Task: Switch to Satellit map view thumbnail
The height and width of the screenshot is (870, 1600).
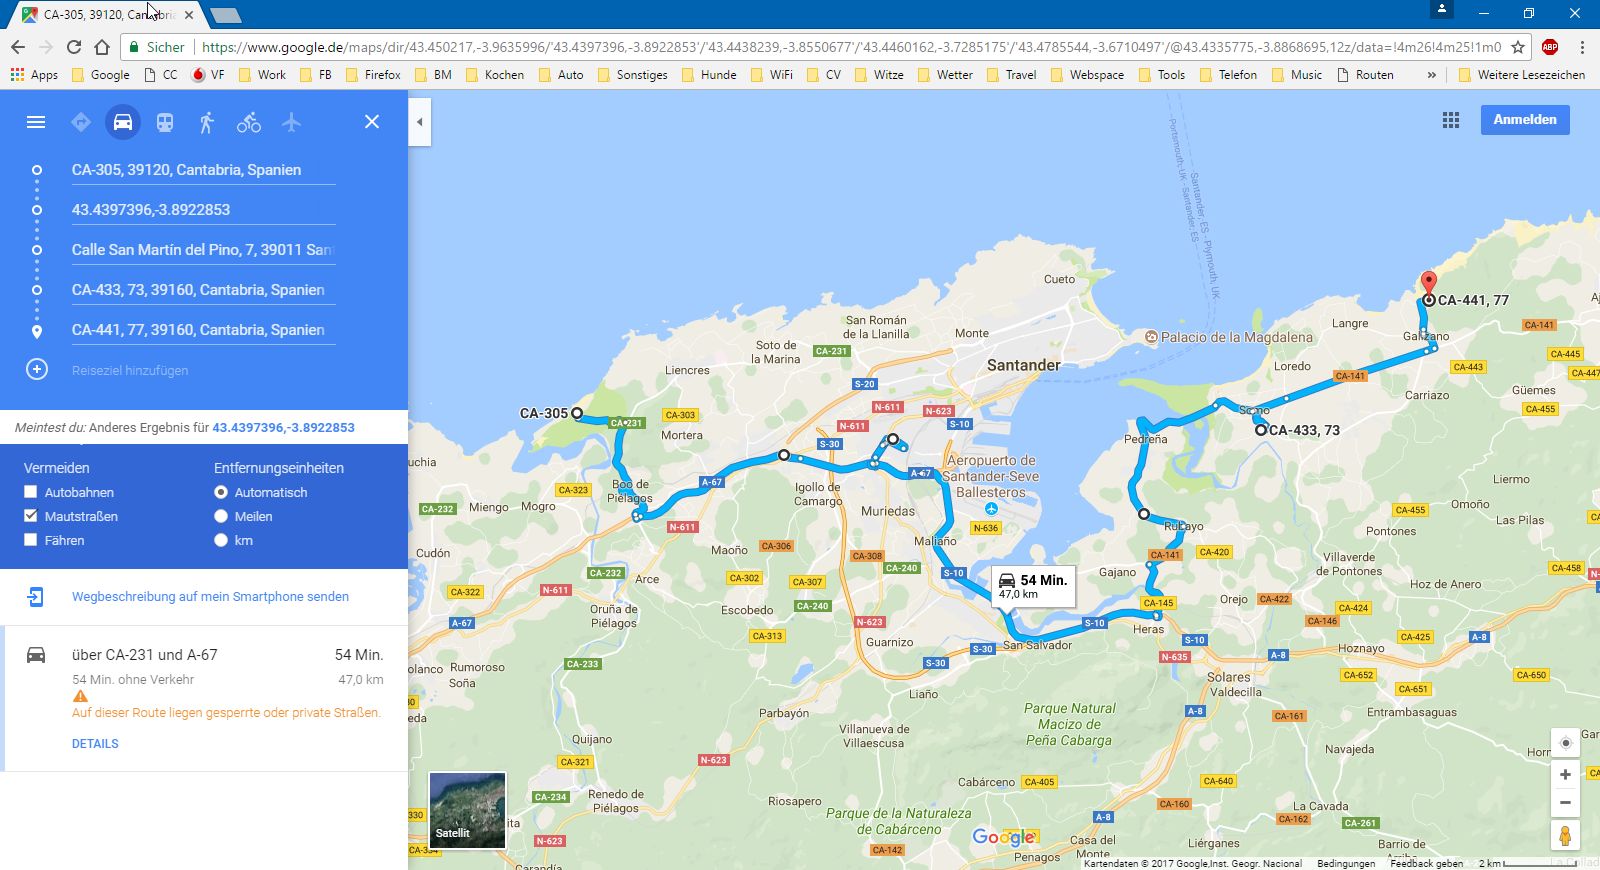Action: tap(467, 810)
